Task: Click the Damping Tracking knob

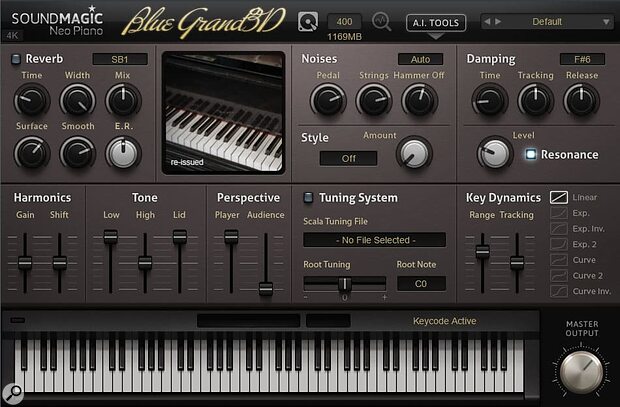Action: point(535,100)
